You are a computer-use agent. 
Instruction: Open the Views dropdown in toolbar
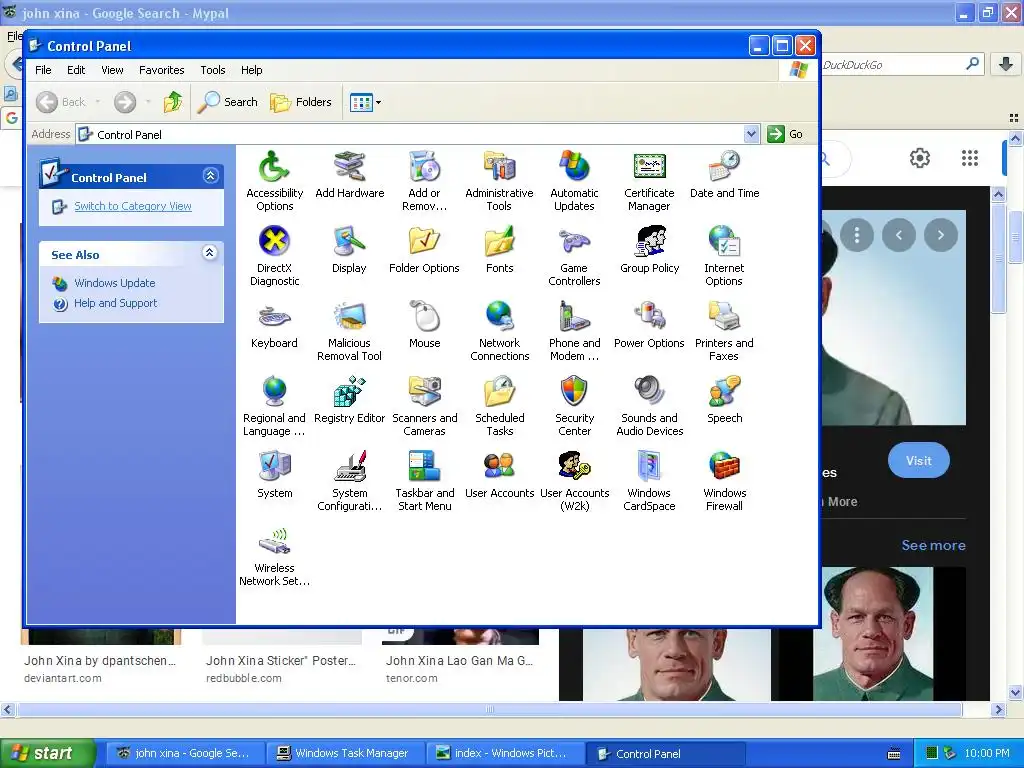pyautogui.click(x=365, y=102)
